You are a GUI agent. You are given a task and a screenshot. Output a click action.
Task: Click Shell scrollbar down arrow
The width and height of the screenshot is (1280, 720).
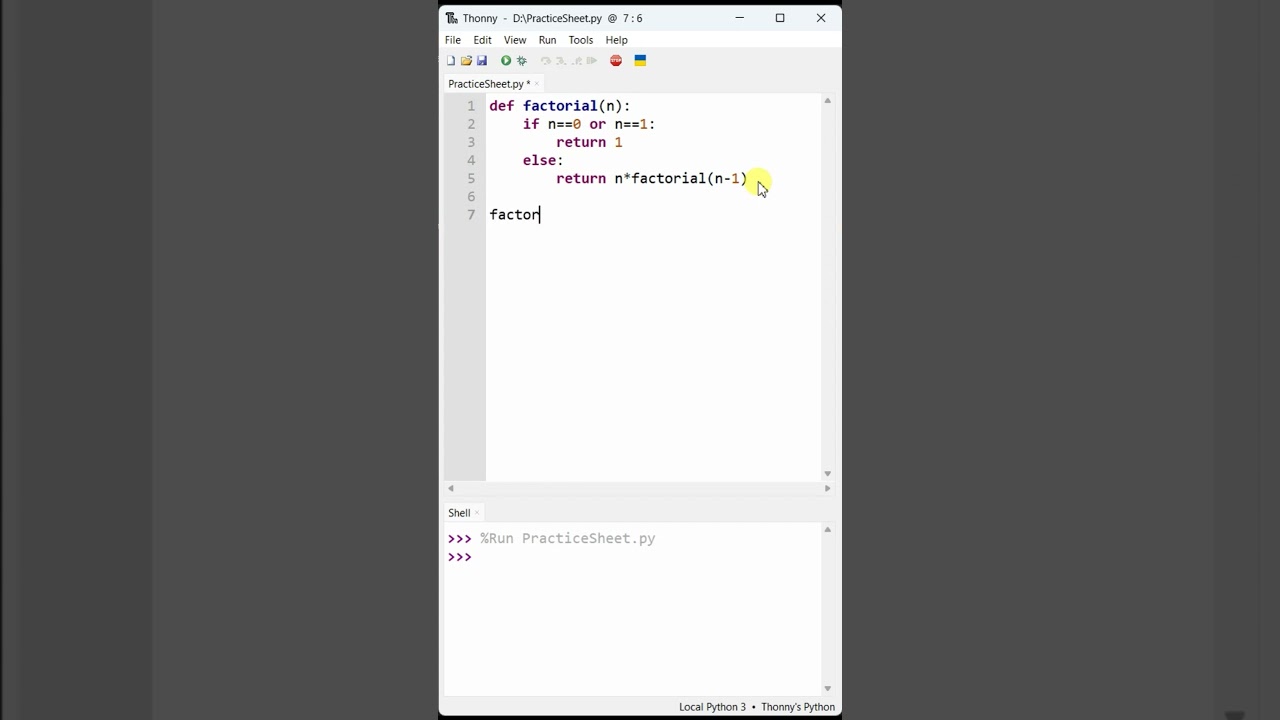click(x=828, y=688)
